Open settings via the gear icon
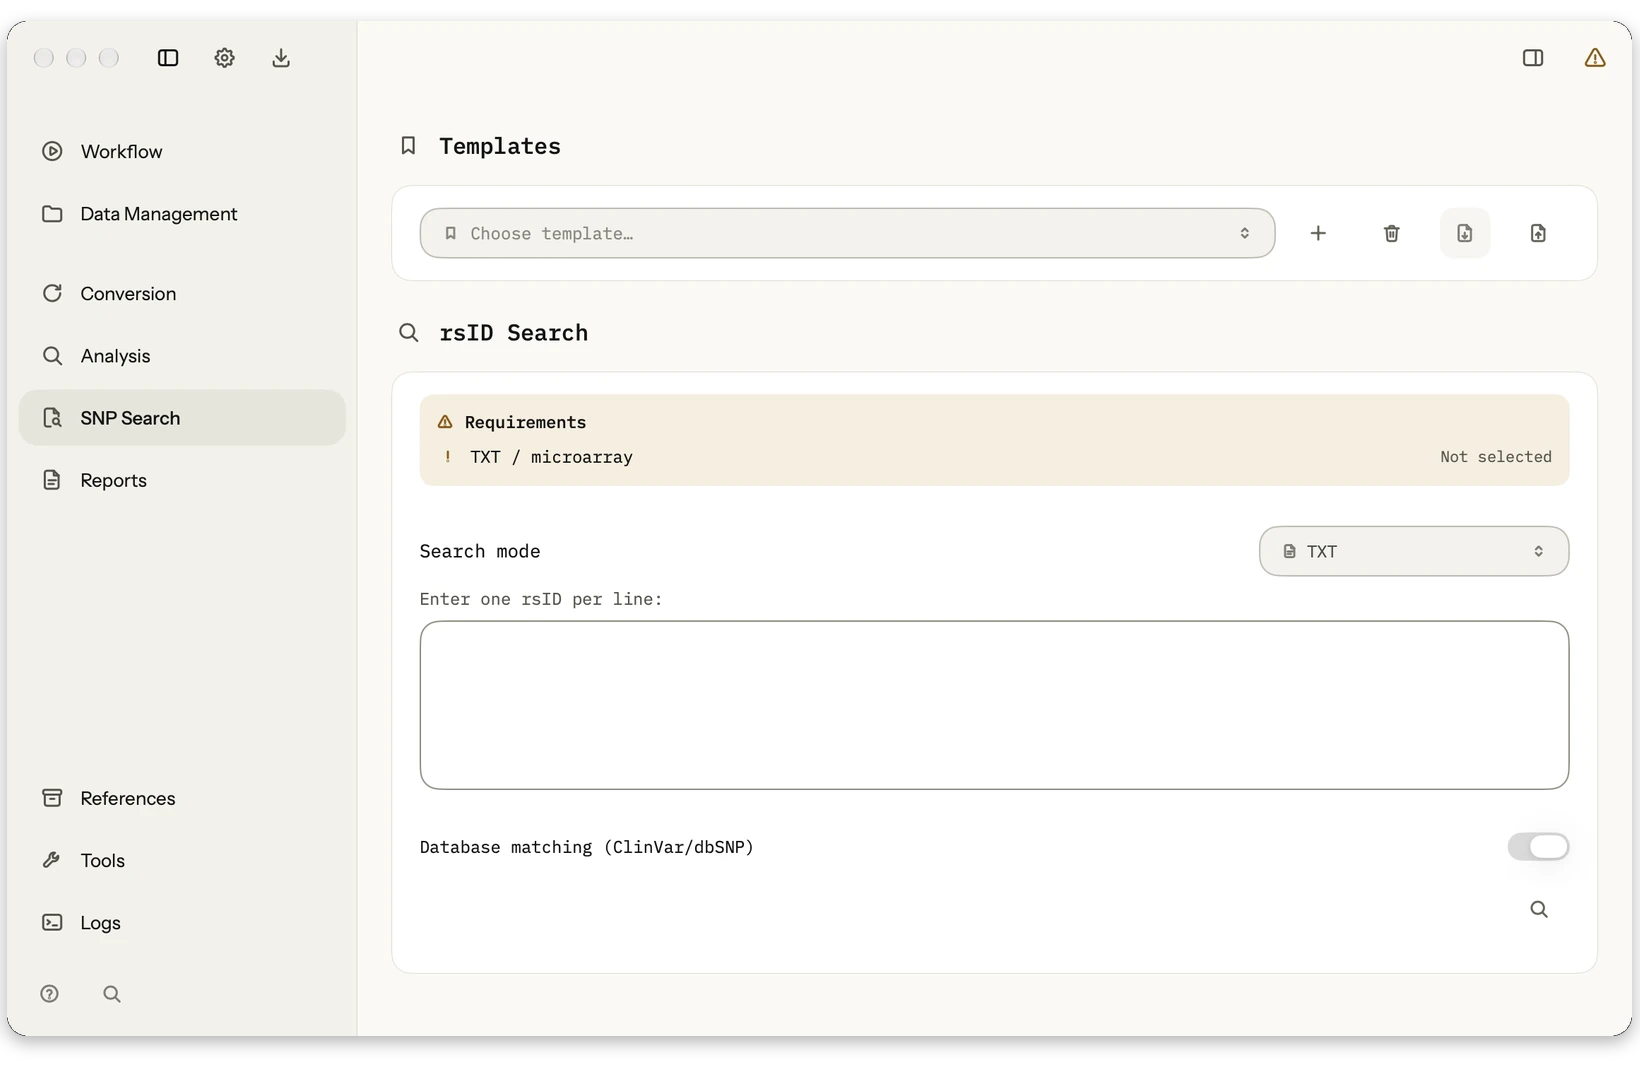 click(x=224, y=58)
